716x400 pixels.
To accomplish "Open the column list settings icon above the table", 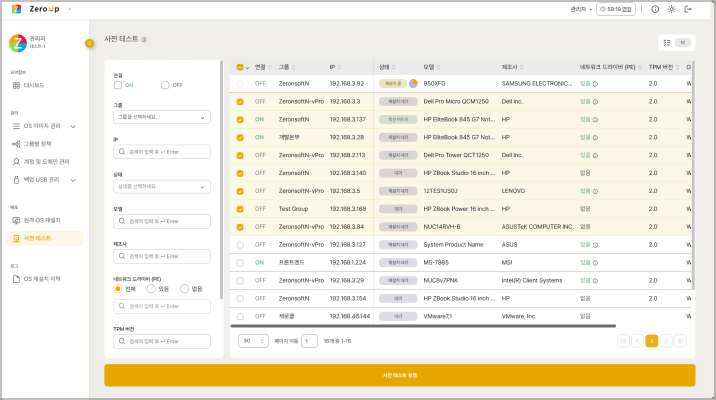I will click(667, 43).
